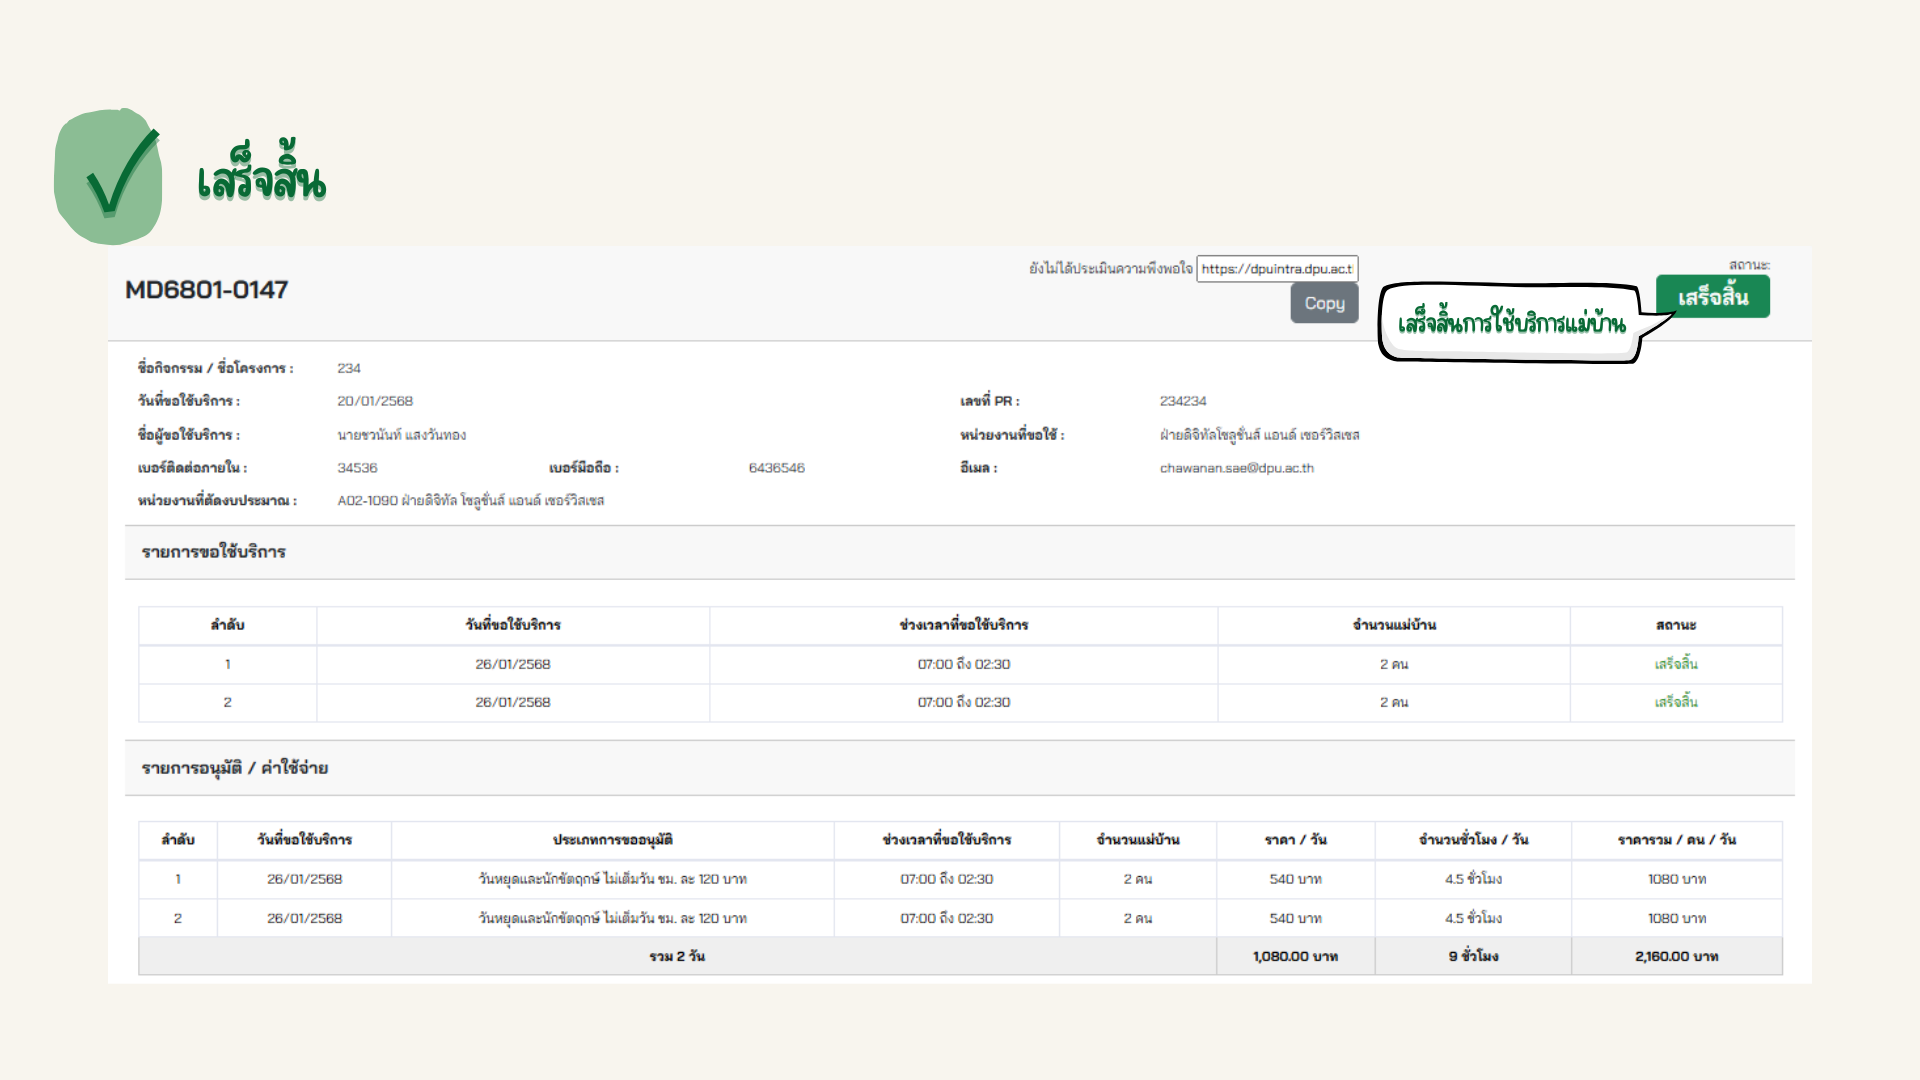Click request date 20/01/2568
The image size is (1920, 1080).
(375, 401)
